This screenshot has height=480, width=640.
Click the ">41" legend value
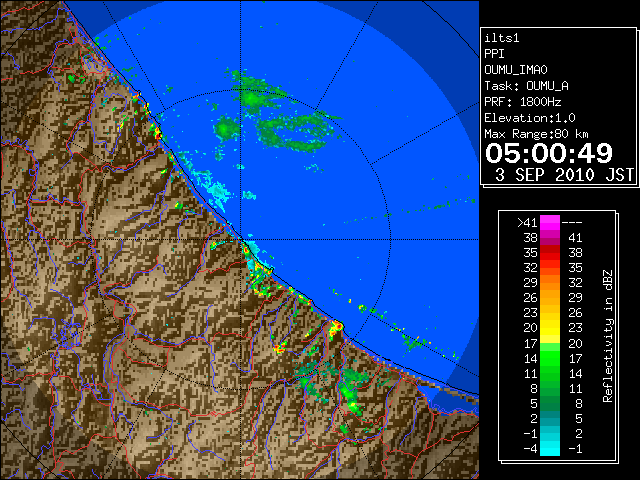click(527, 223)
